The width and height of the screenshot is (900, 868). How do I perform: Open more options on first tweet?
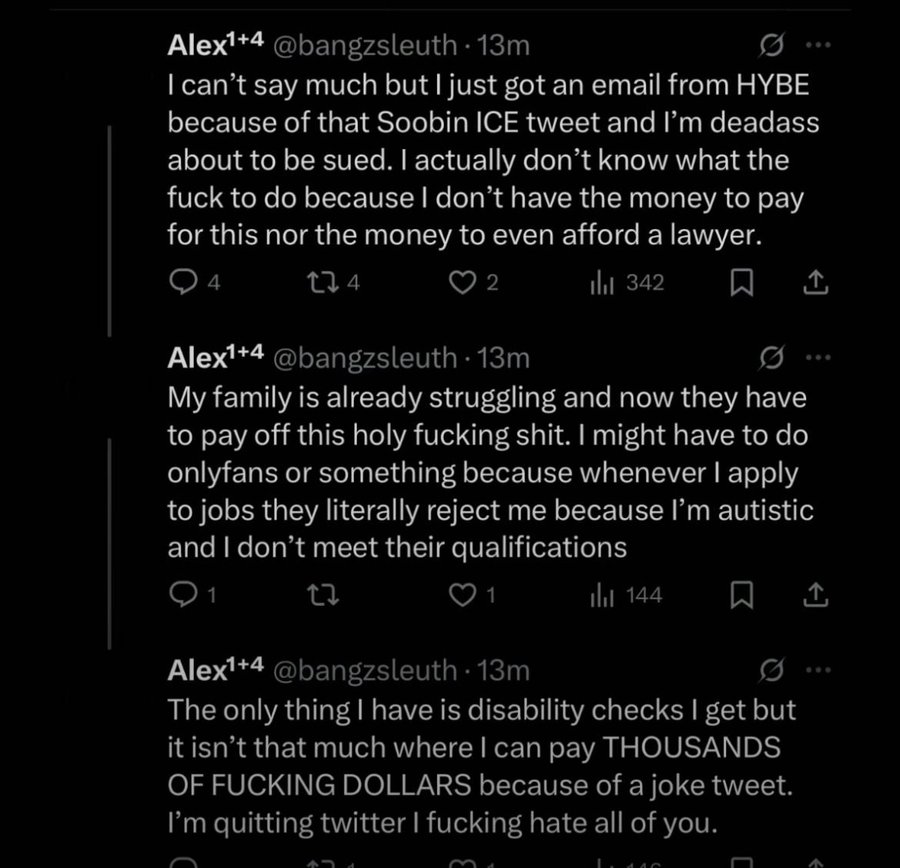[817, 45]
